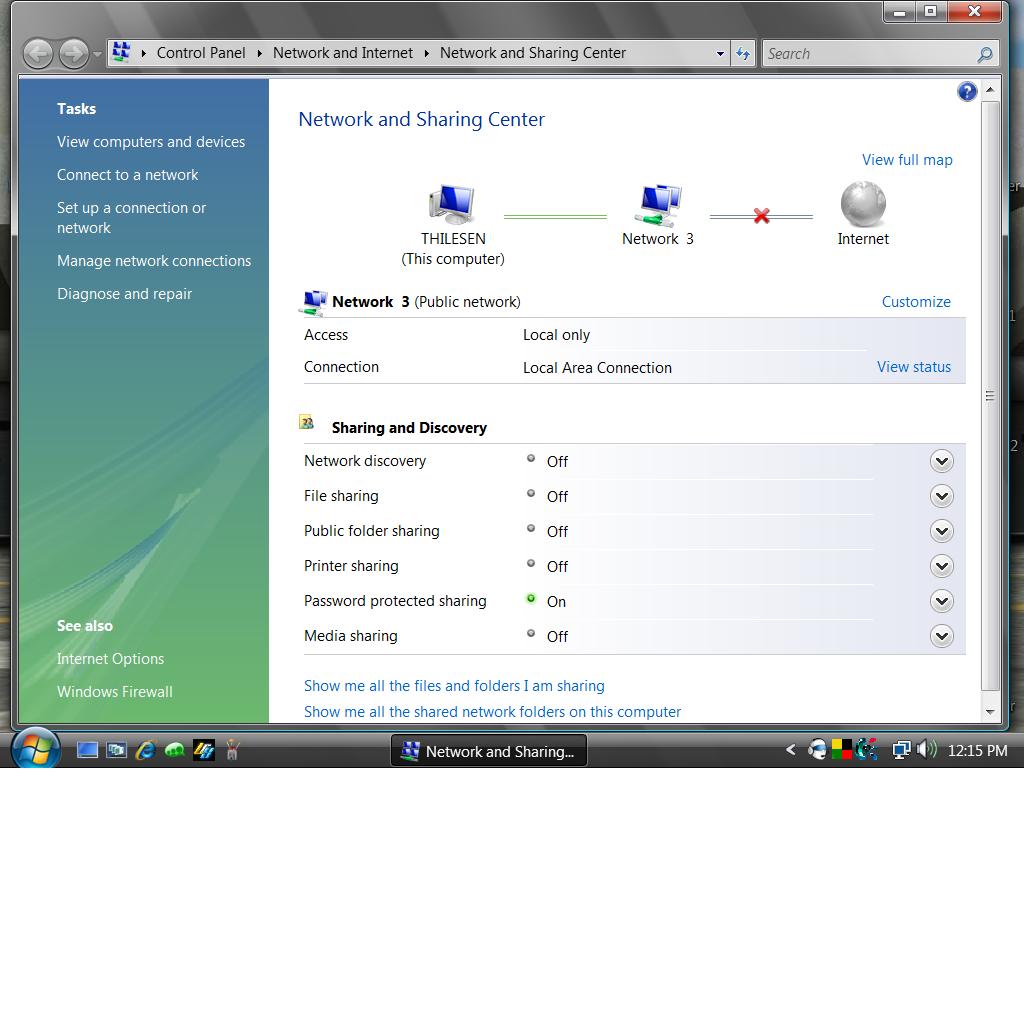
Task: Open Connect to a network task
Action: point(127,175)
